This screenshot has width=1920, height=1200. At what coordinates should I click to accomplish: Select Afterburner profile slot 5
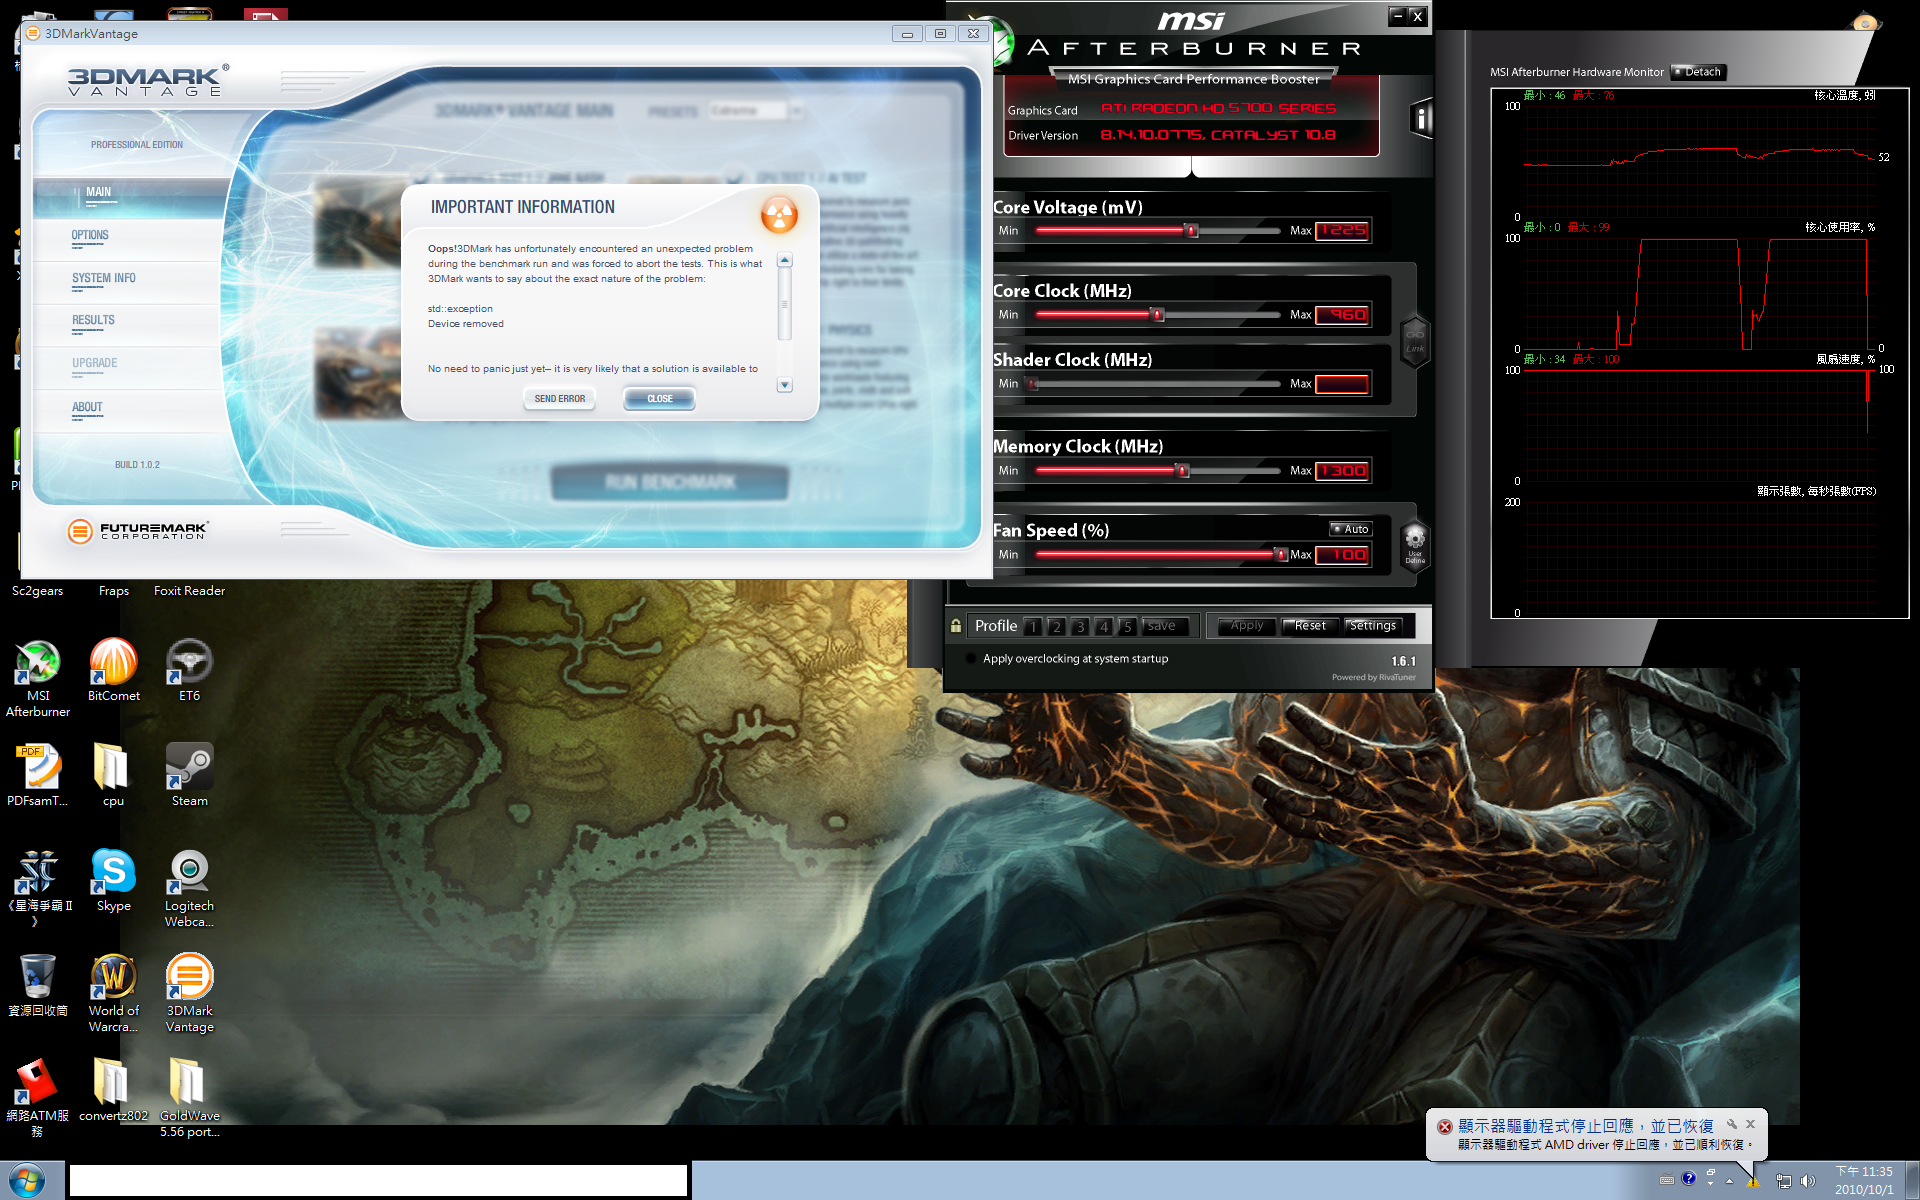tap(1127, 626)
